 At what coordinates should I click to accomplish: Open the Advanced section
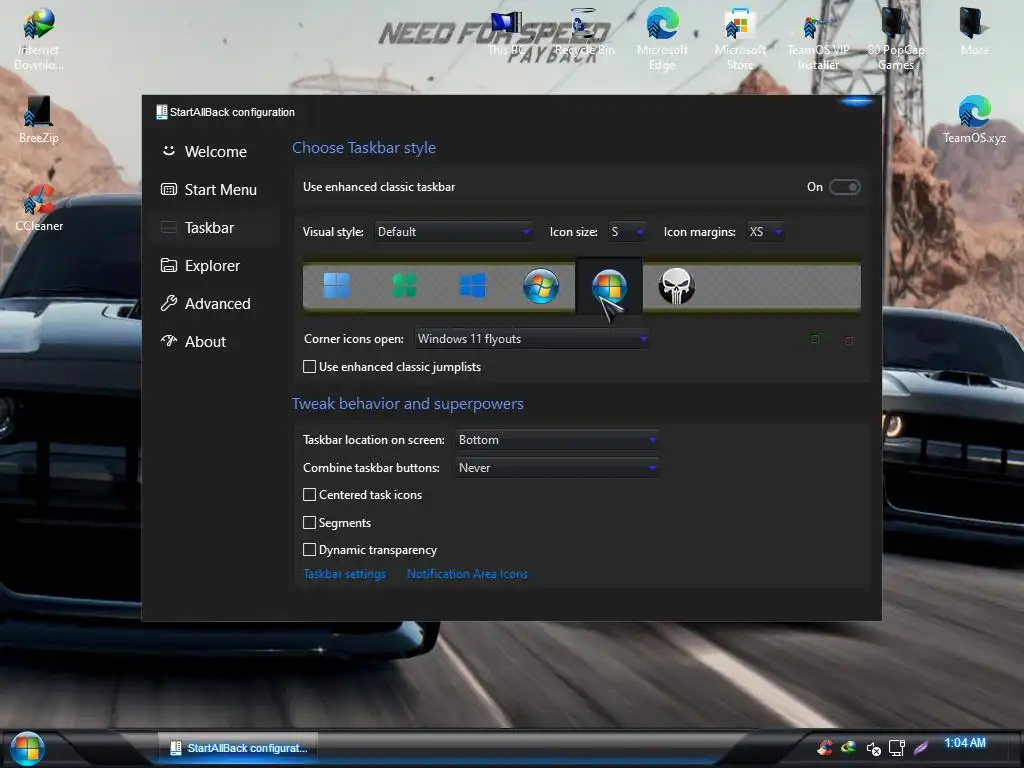tap(216, 304)
